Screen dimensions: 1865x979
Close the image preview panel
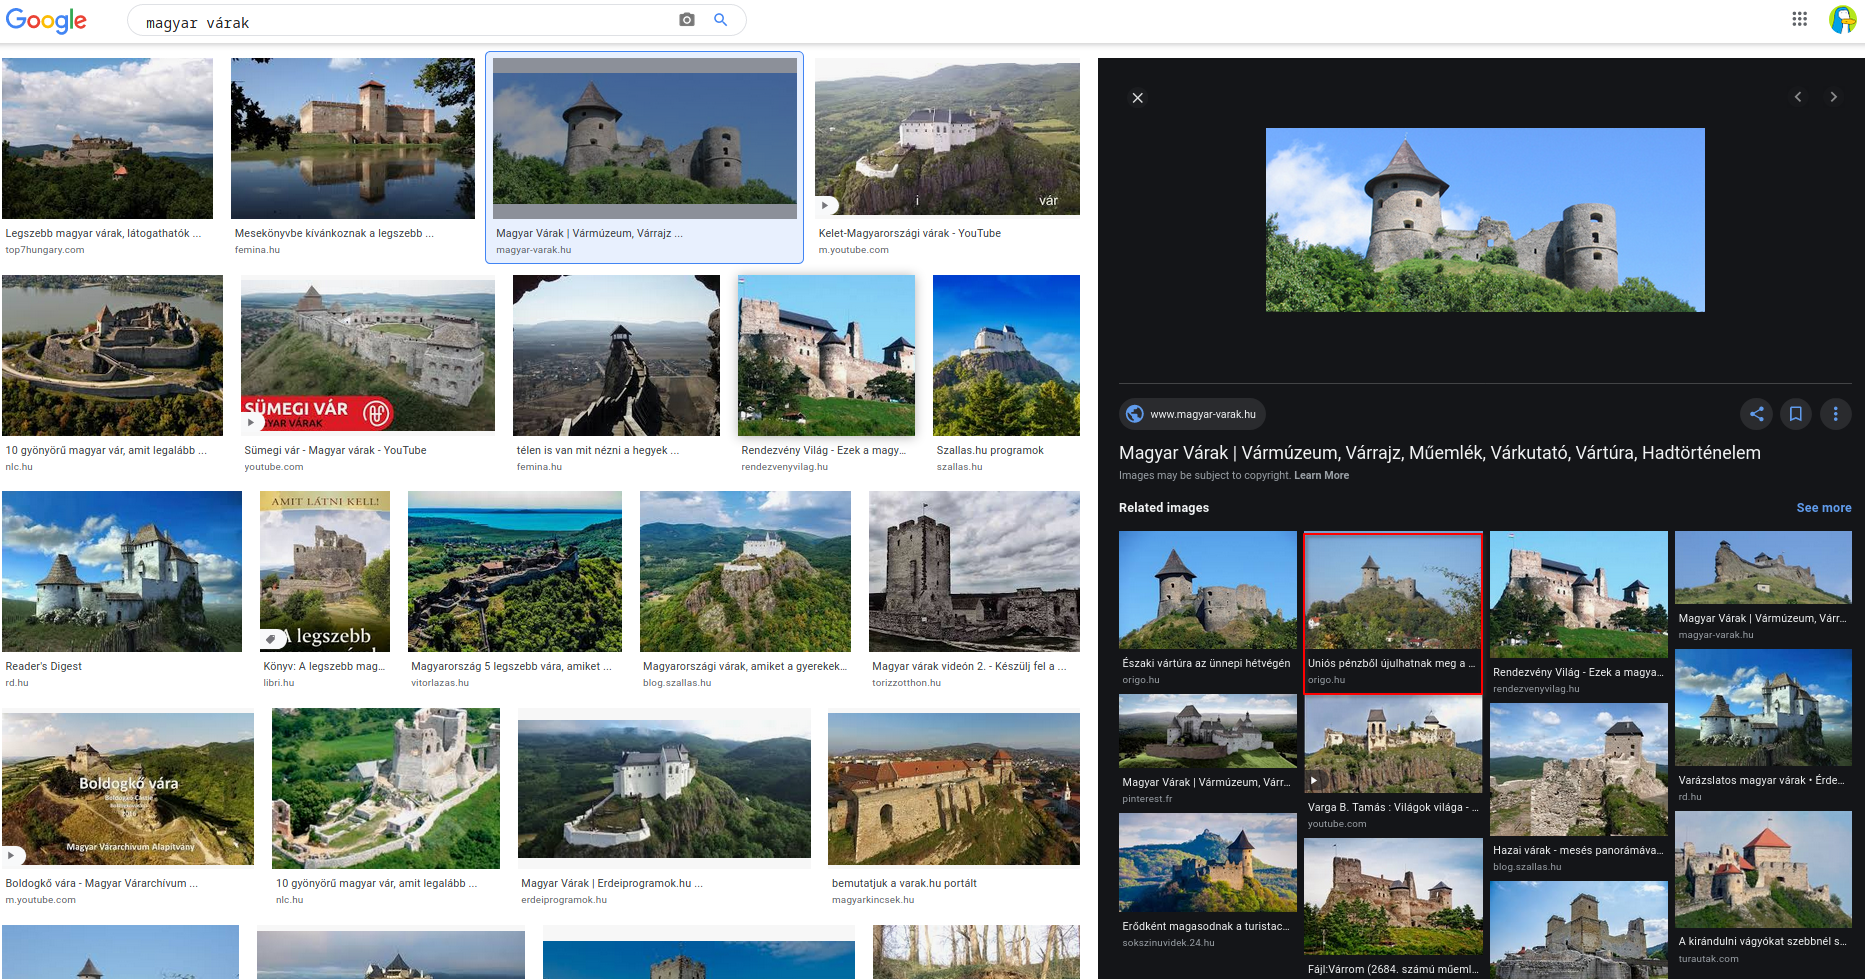tap(1137, 98)
